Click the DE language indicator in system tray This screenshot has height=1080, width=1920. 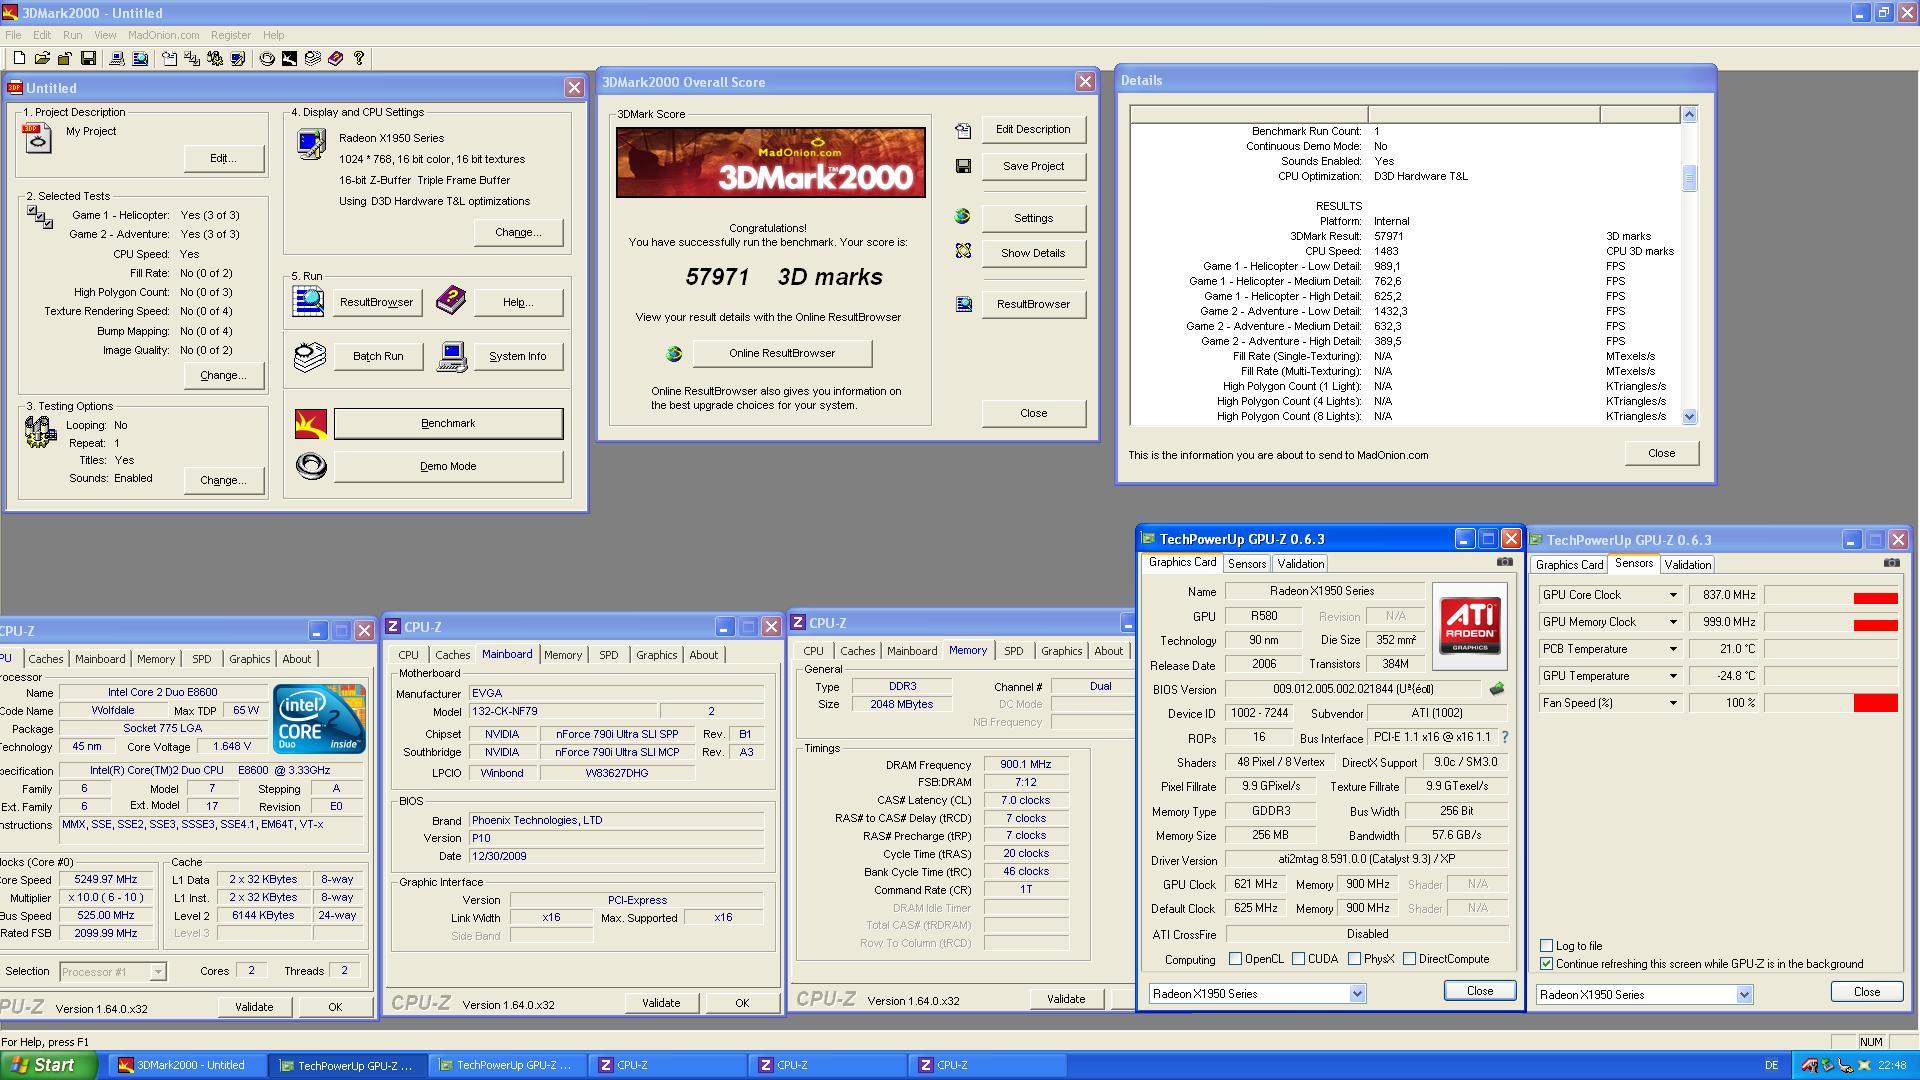(x=1772, y=1066)
